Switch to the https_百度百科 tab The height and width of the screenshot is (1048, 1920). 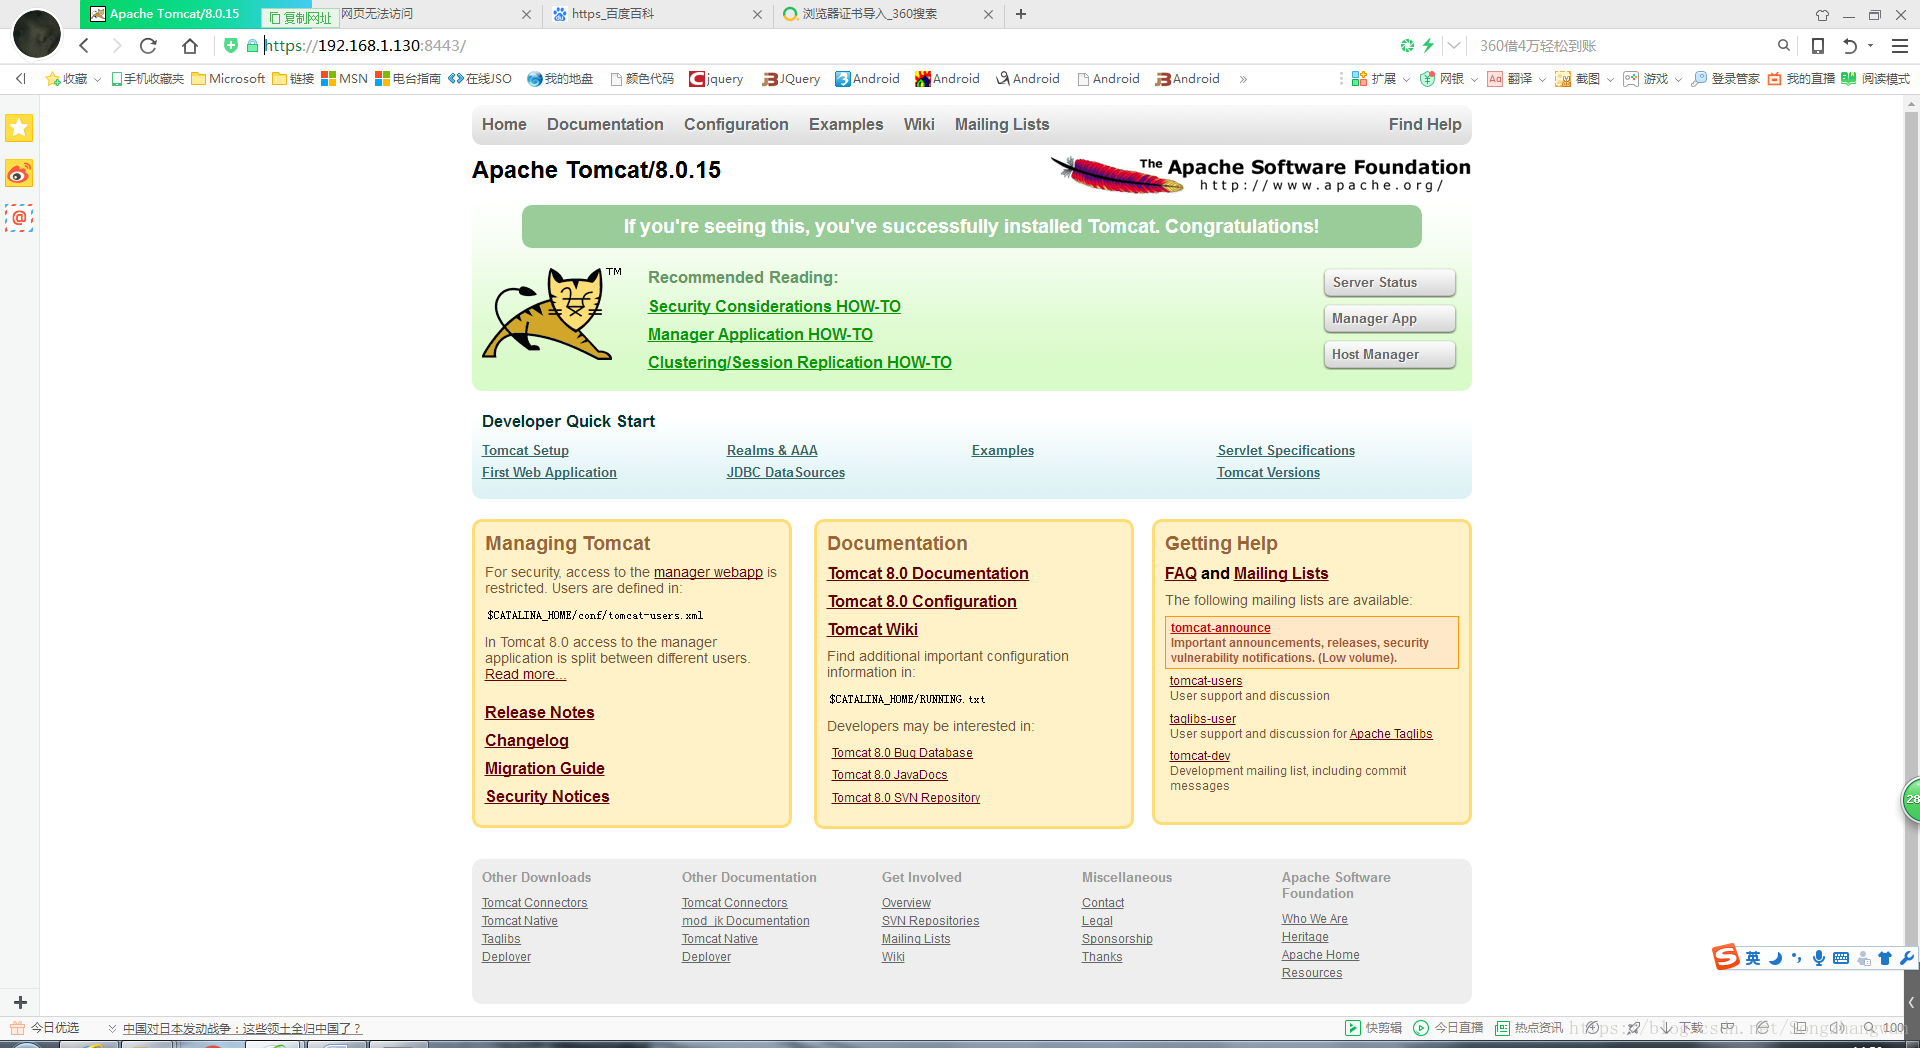[658, 14]
